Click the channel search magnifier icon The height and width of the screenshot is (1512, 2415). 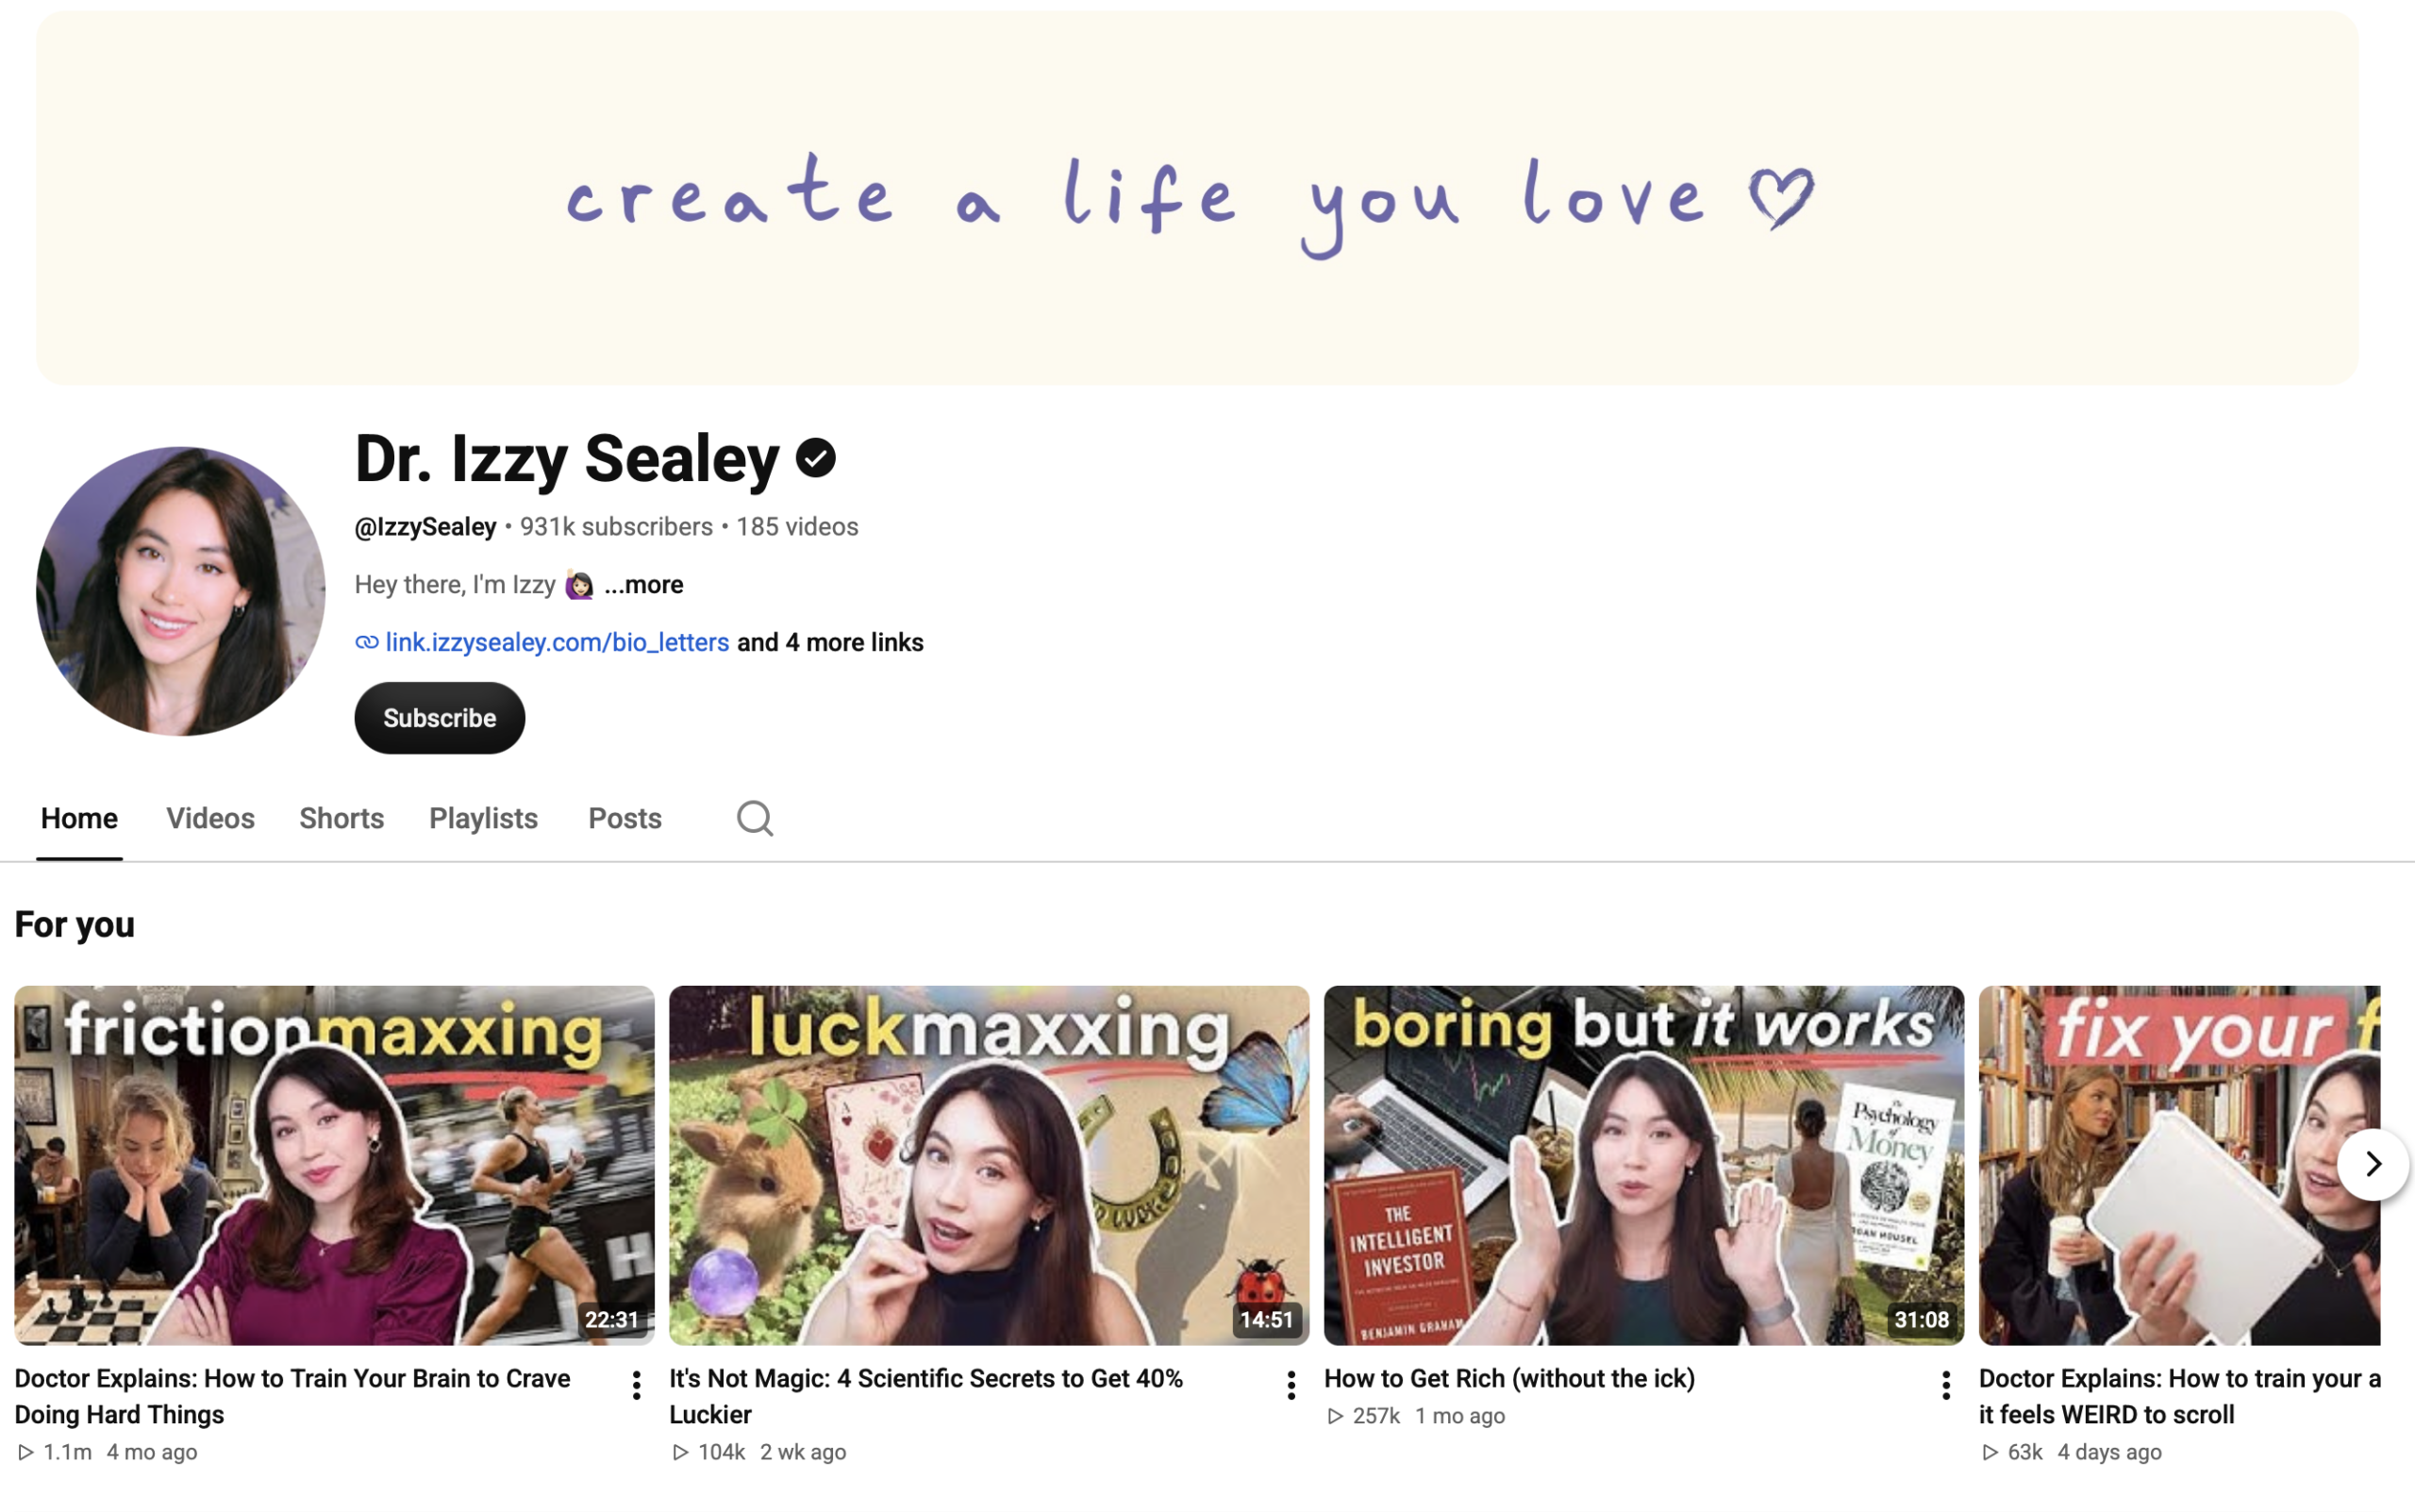click(x=754, y=818)
